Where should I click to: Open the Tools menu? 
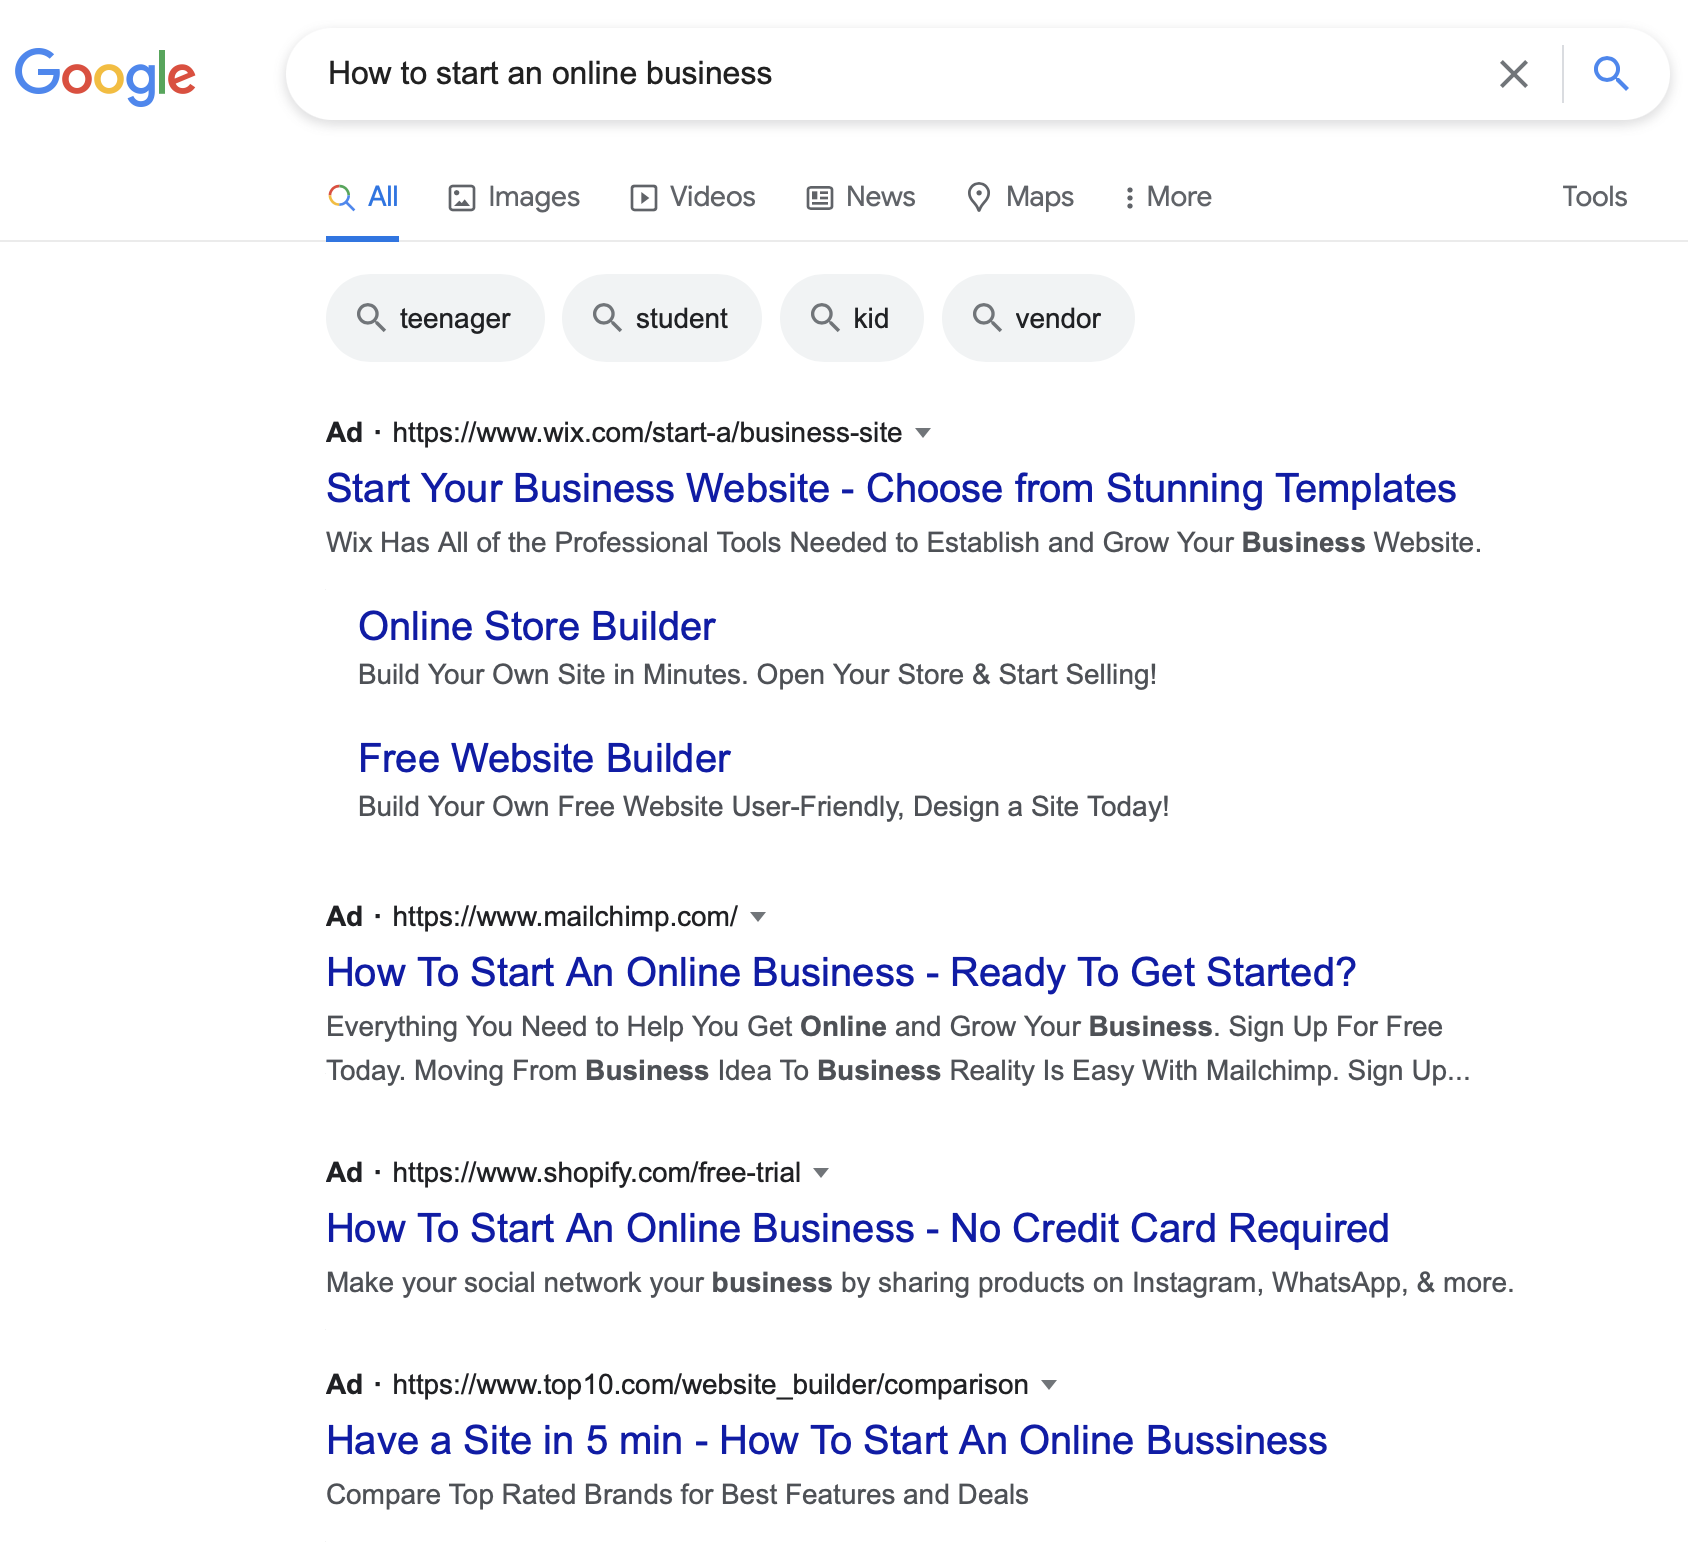point(1594,197)
